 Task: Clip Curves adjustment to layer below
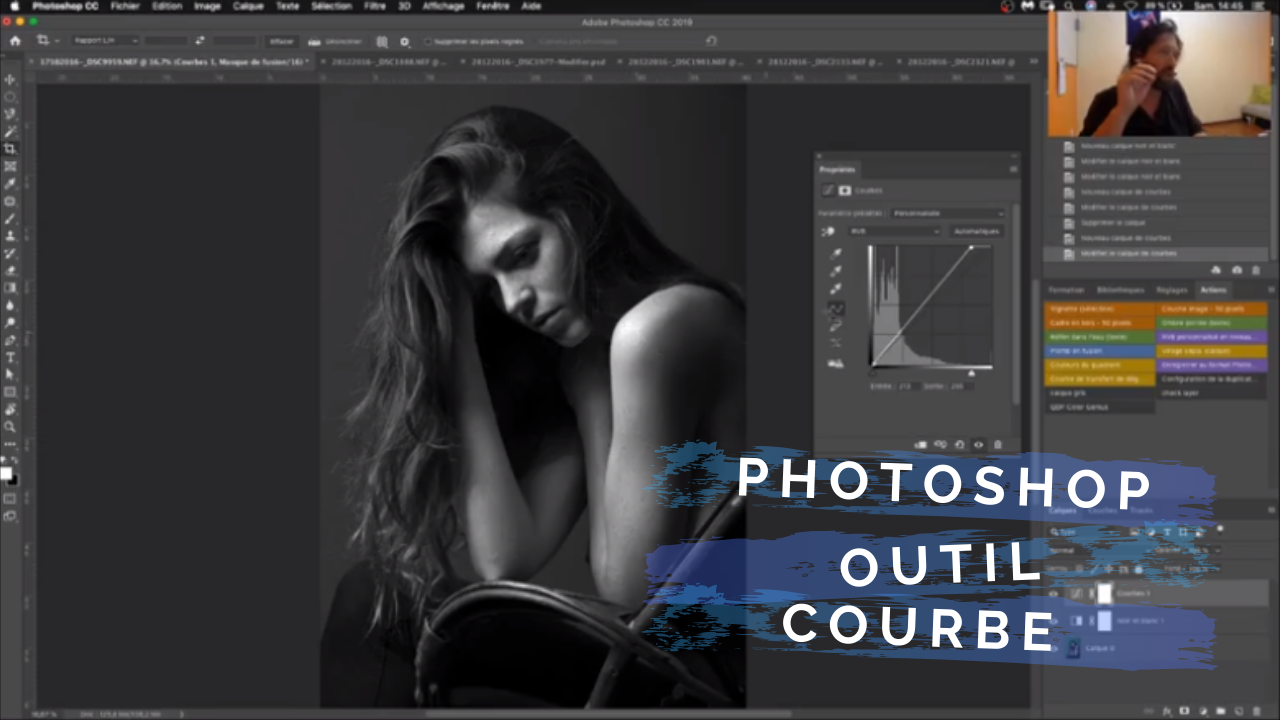coord(921,445)
